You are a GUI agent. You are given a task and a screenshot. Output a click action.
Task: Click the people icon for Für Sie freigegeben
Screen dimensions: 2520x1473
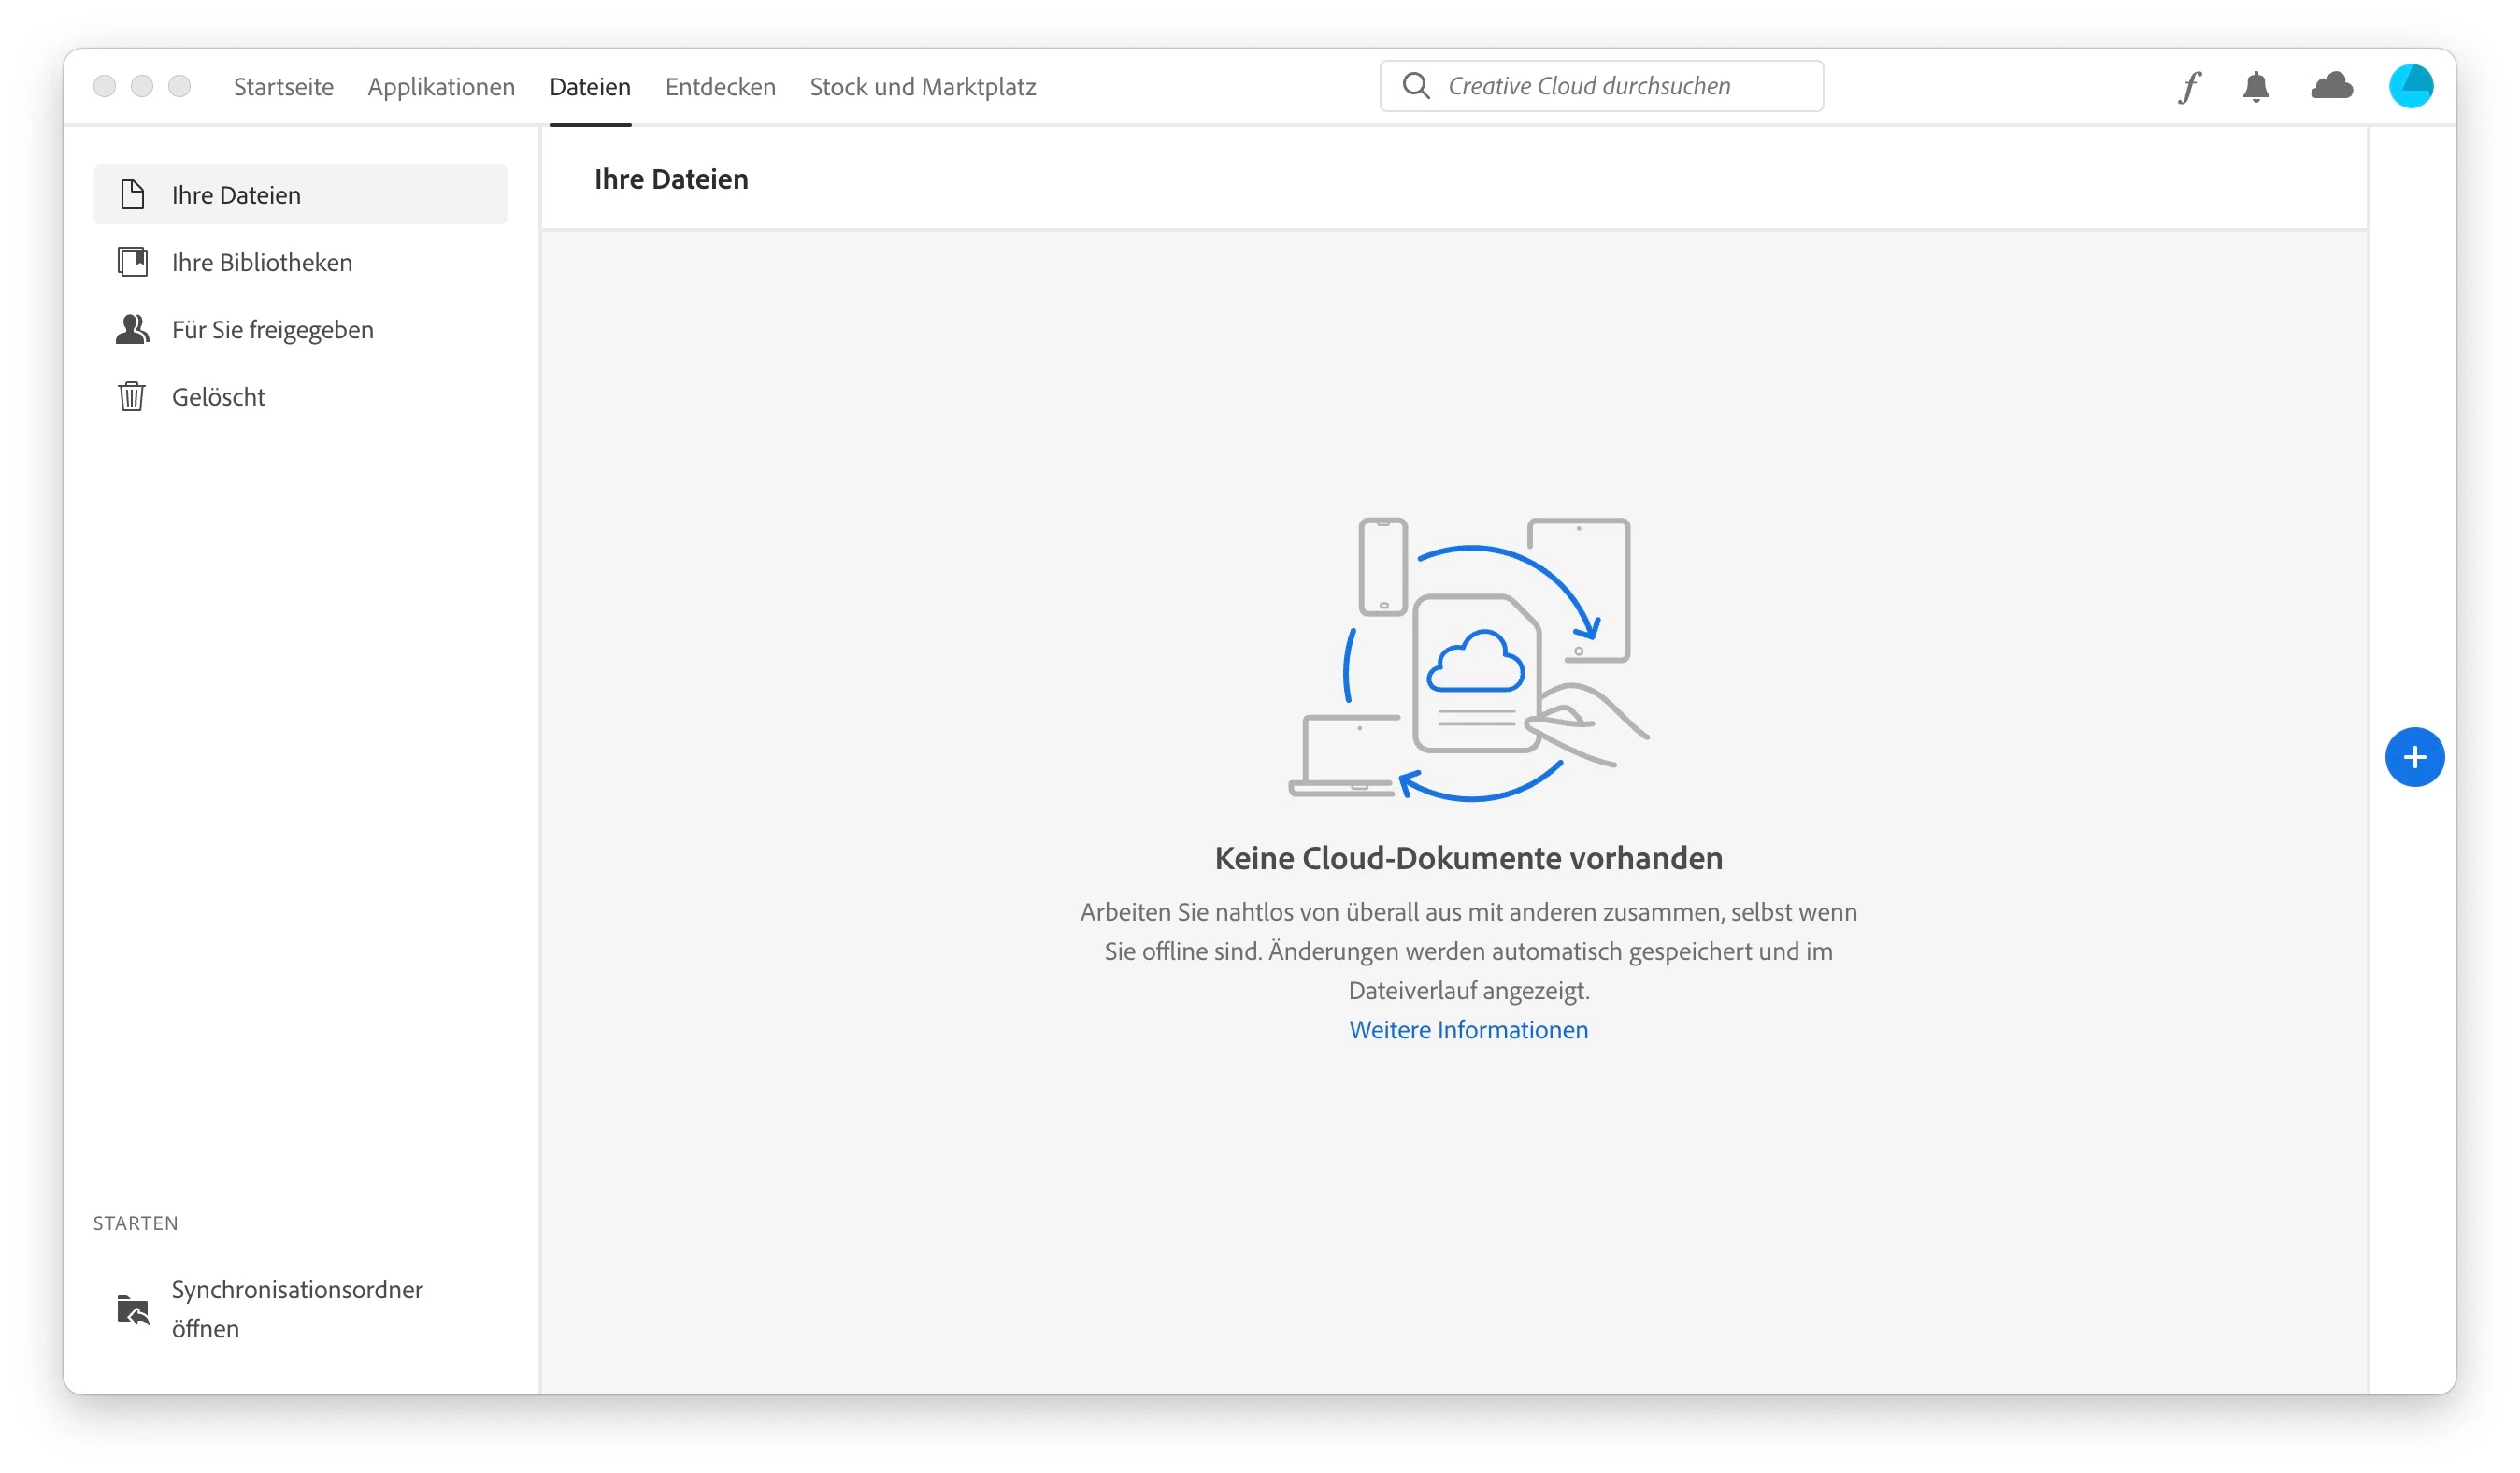(x=132, y=329)
